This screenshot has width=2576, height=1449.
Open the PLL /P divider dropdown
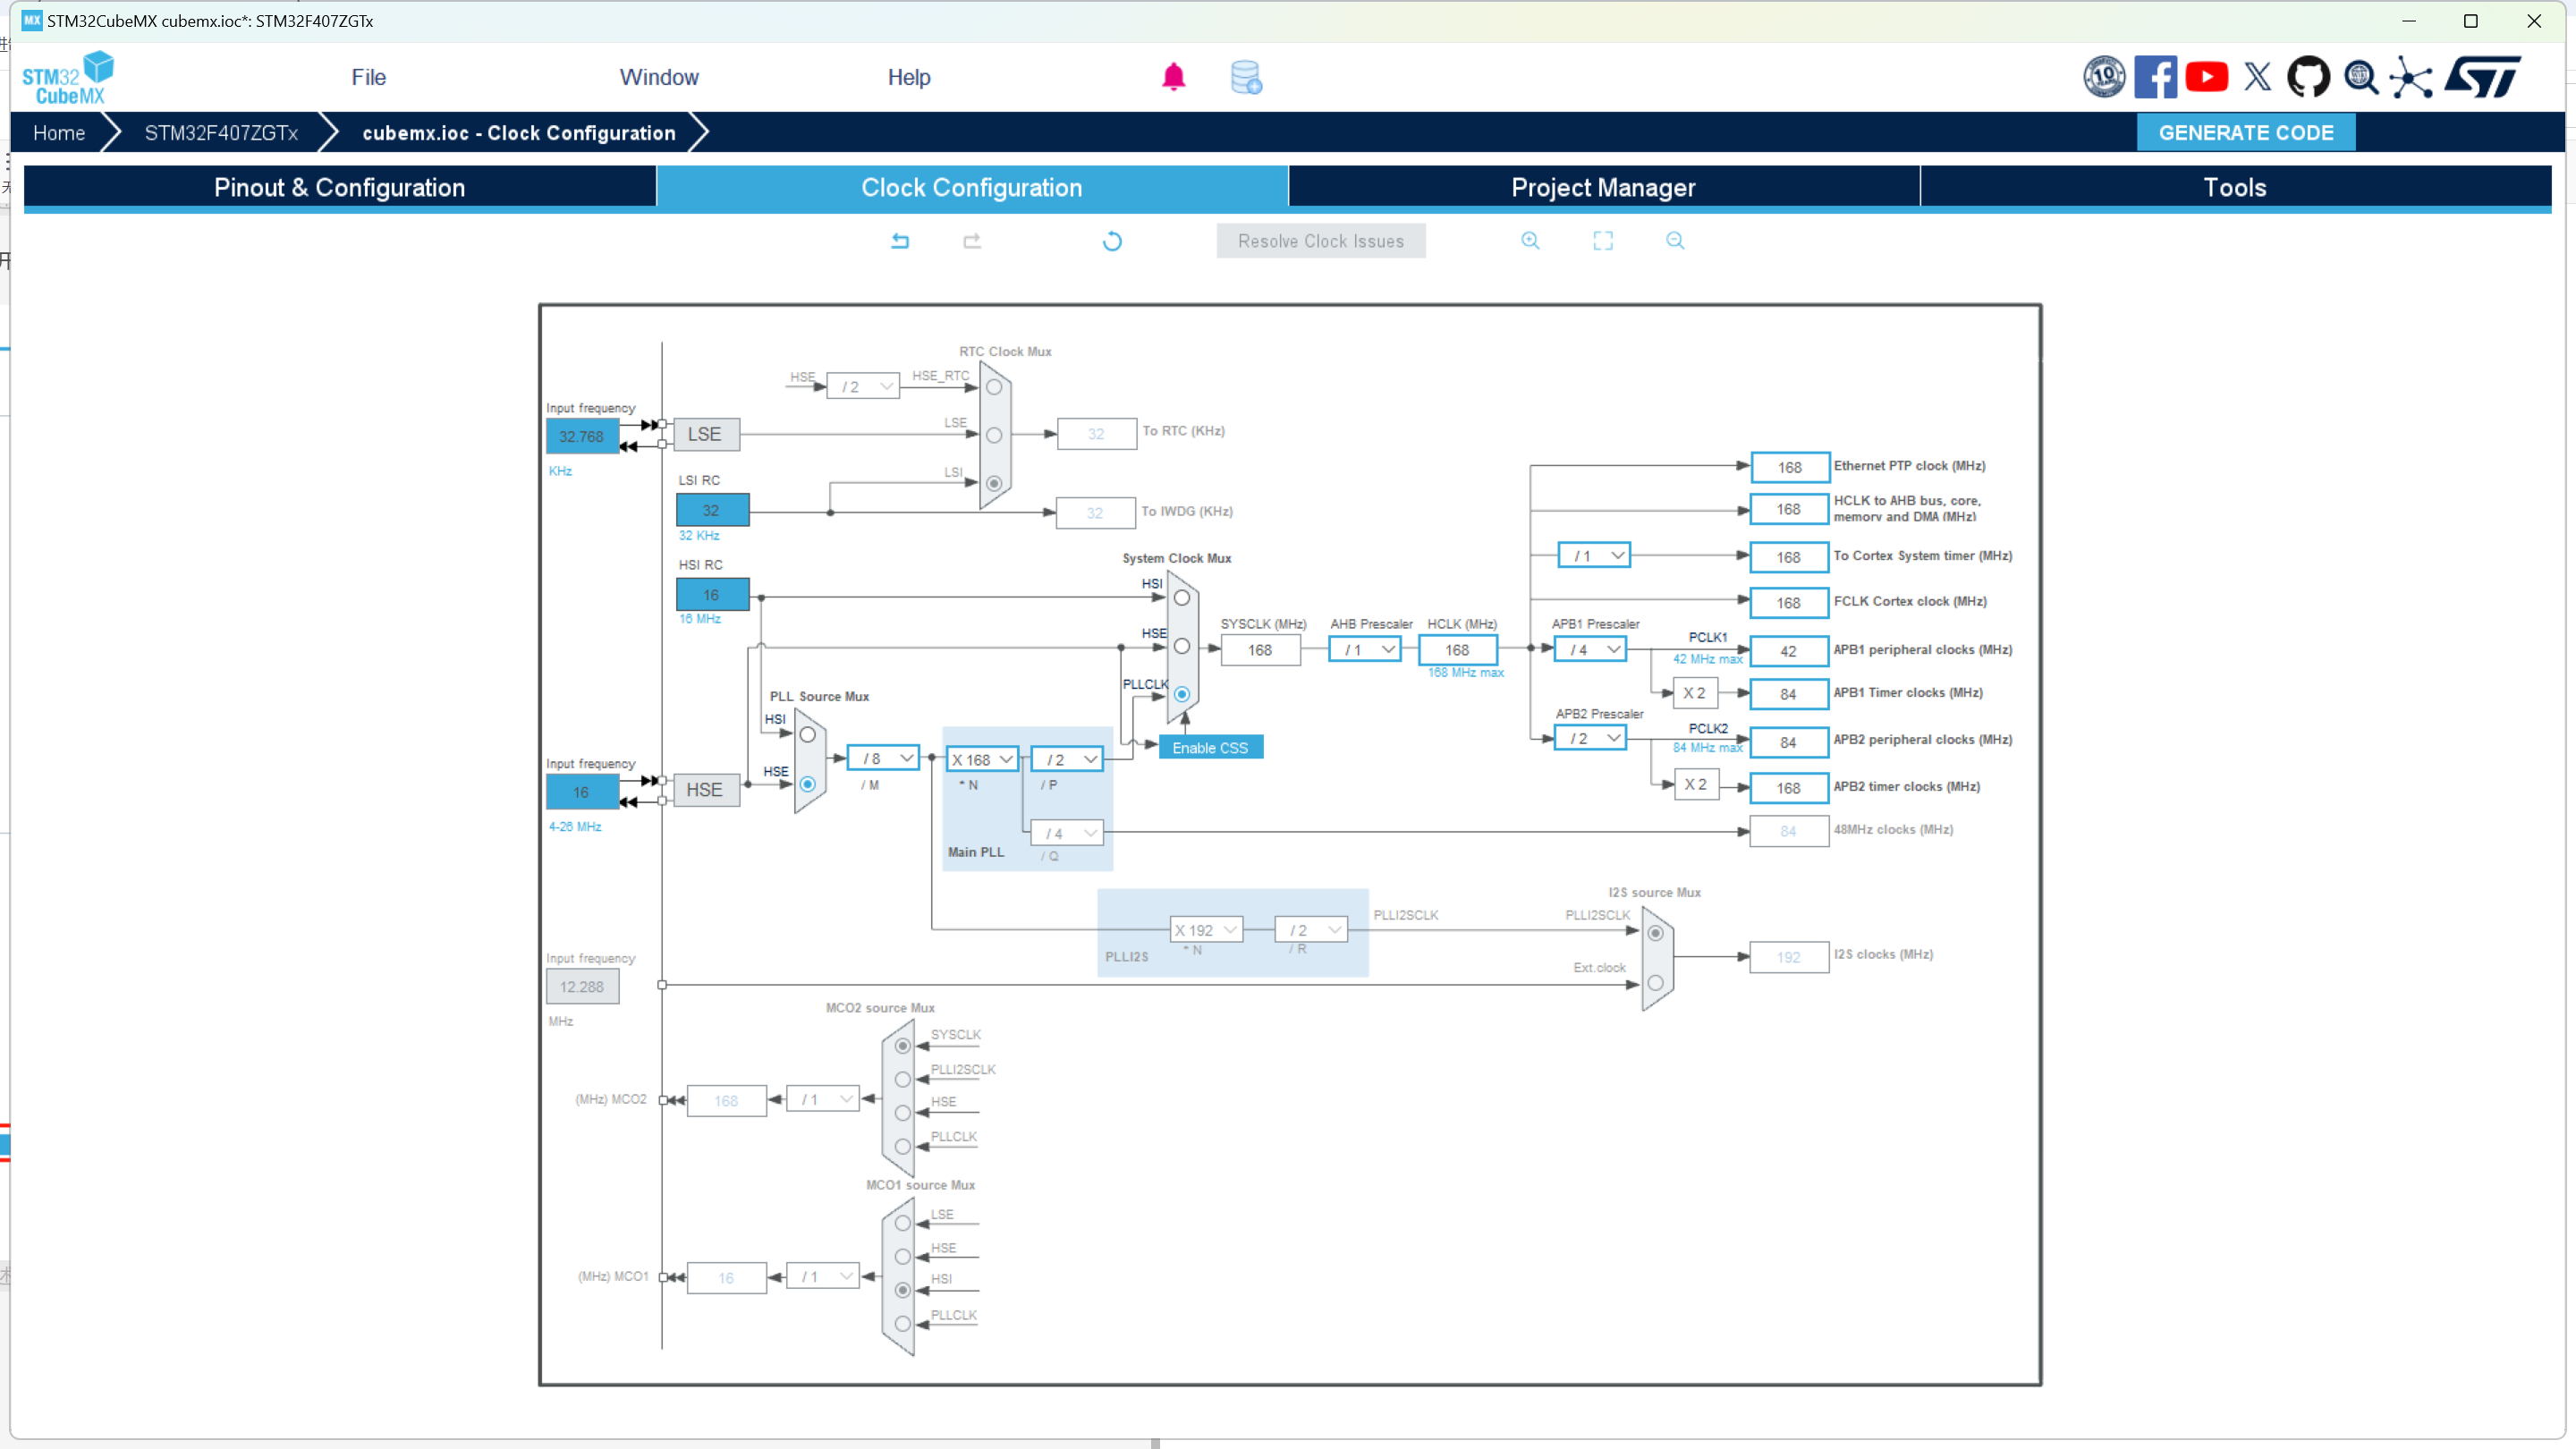(x=1067, y=759)
